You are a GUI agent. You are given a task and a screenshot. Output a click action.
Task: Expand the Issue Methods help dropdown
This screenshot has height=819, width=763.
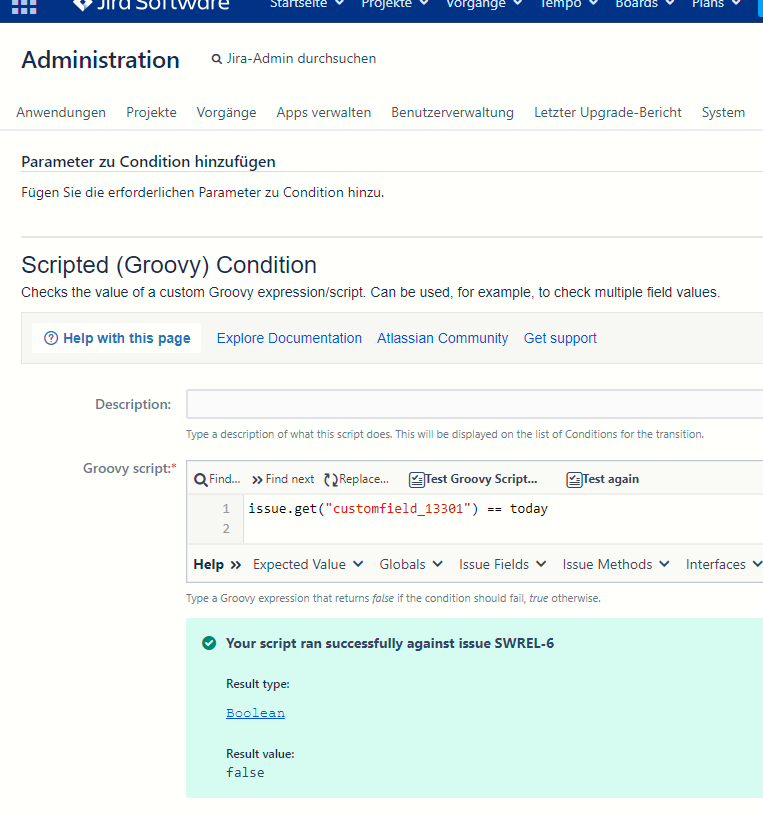pos(616,565)
